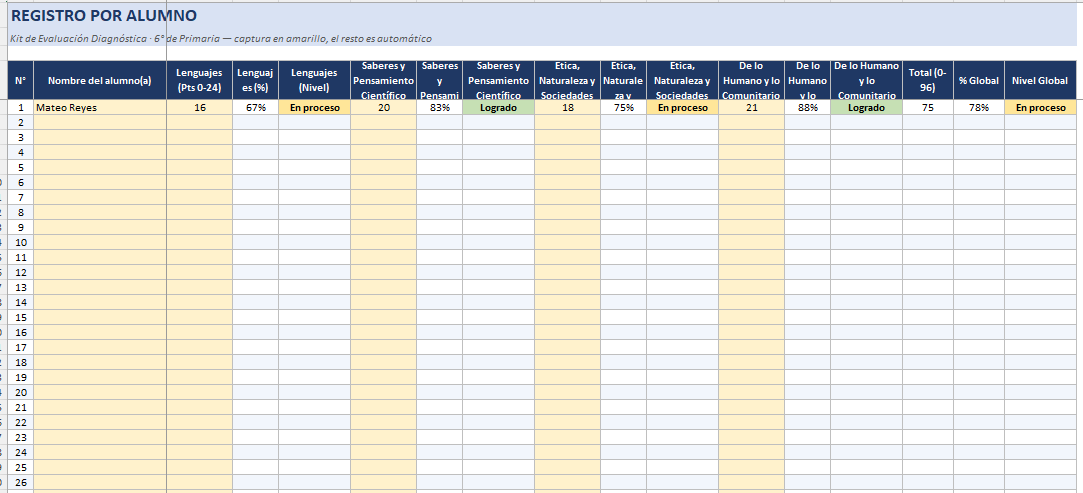The image size is (1083, 493).
Task: Select En proceso under Nivel Global
Action: coord(1039,108)
